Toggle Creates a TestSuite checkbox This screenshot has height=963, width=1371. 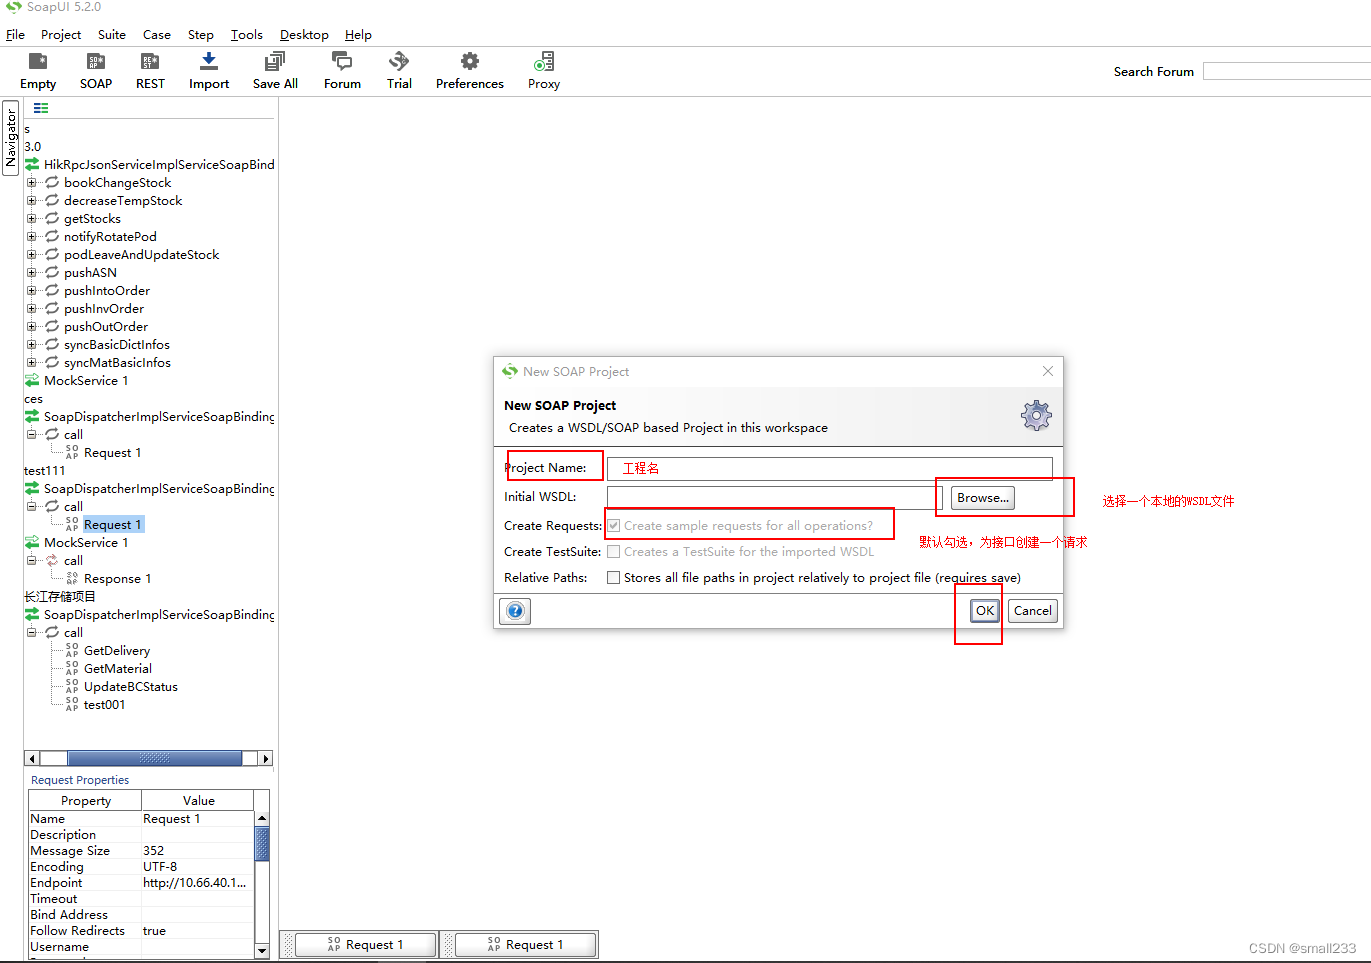(614, 551)
